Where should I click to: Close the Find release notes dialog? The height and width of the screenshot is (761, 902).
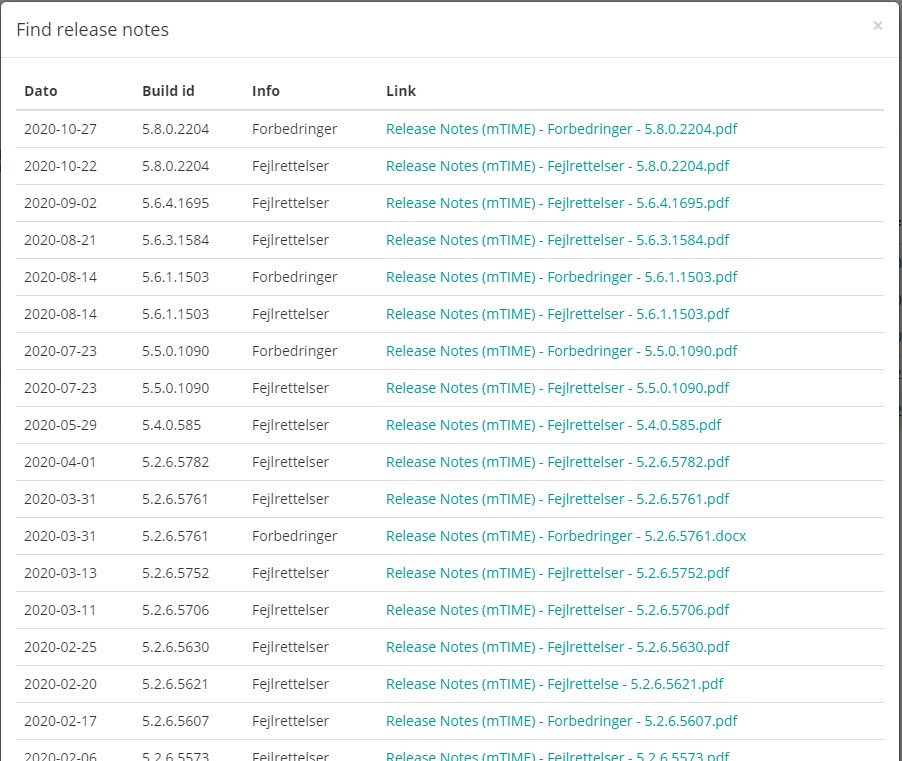tap(877, 26)
